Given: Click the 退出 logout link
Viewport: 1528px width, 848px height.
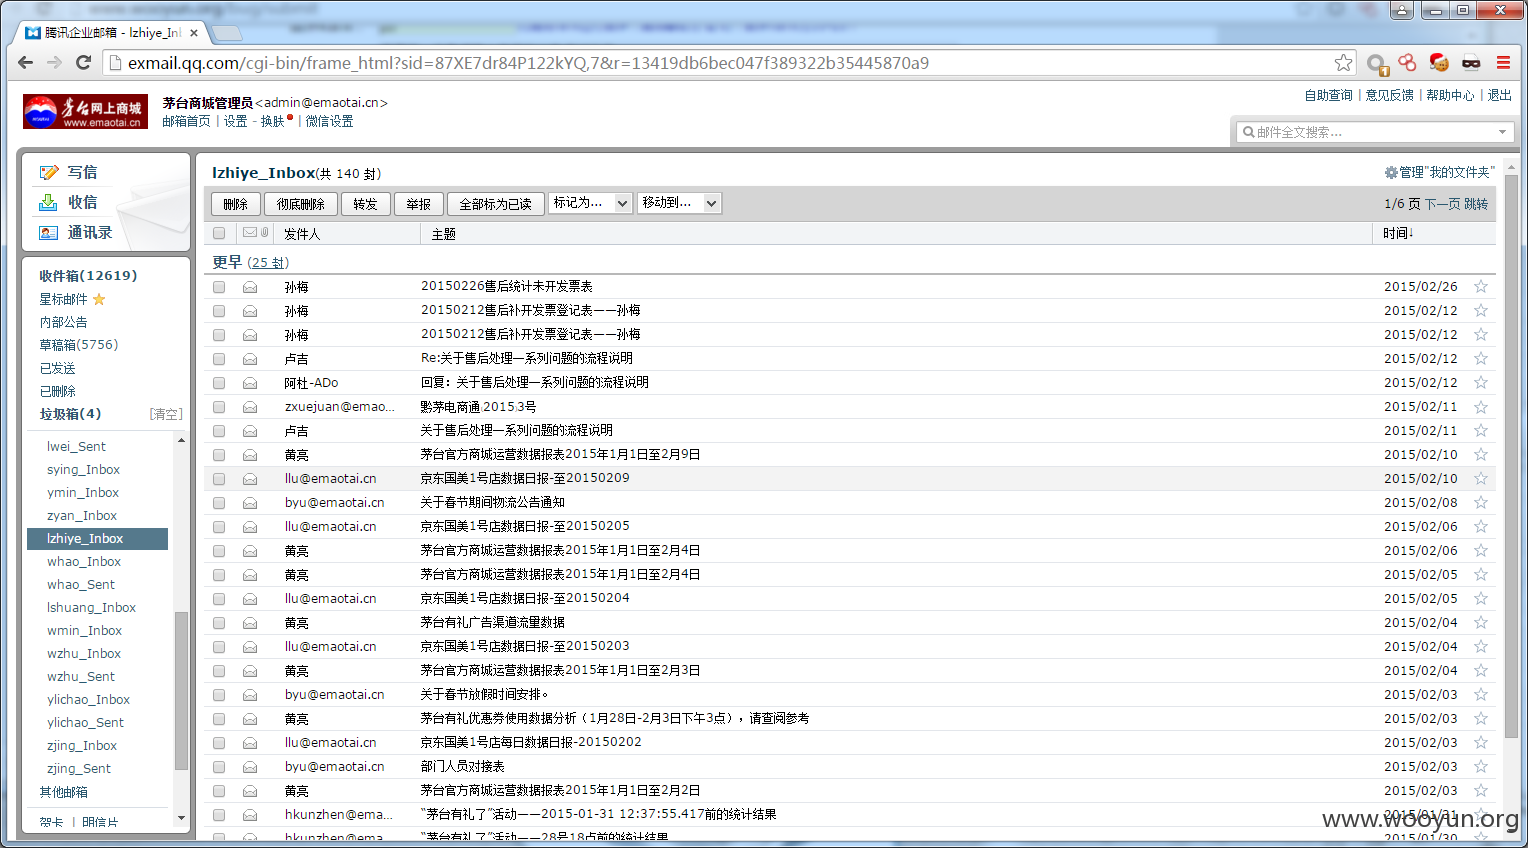Looking at the screenshot, I should coord(1499,95).
